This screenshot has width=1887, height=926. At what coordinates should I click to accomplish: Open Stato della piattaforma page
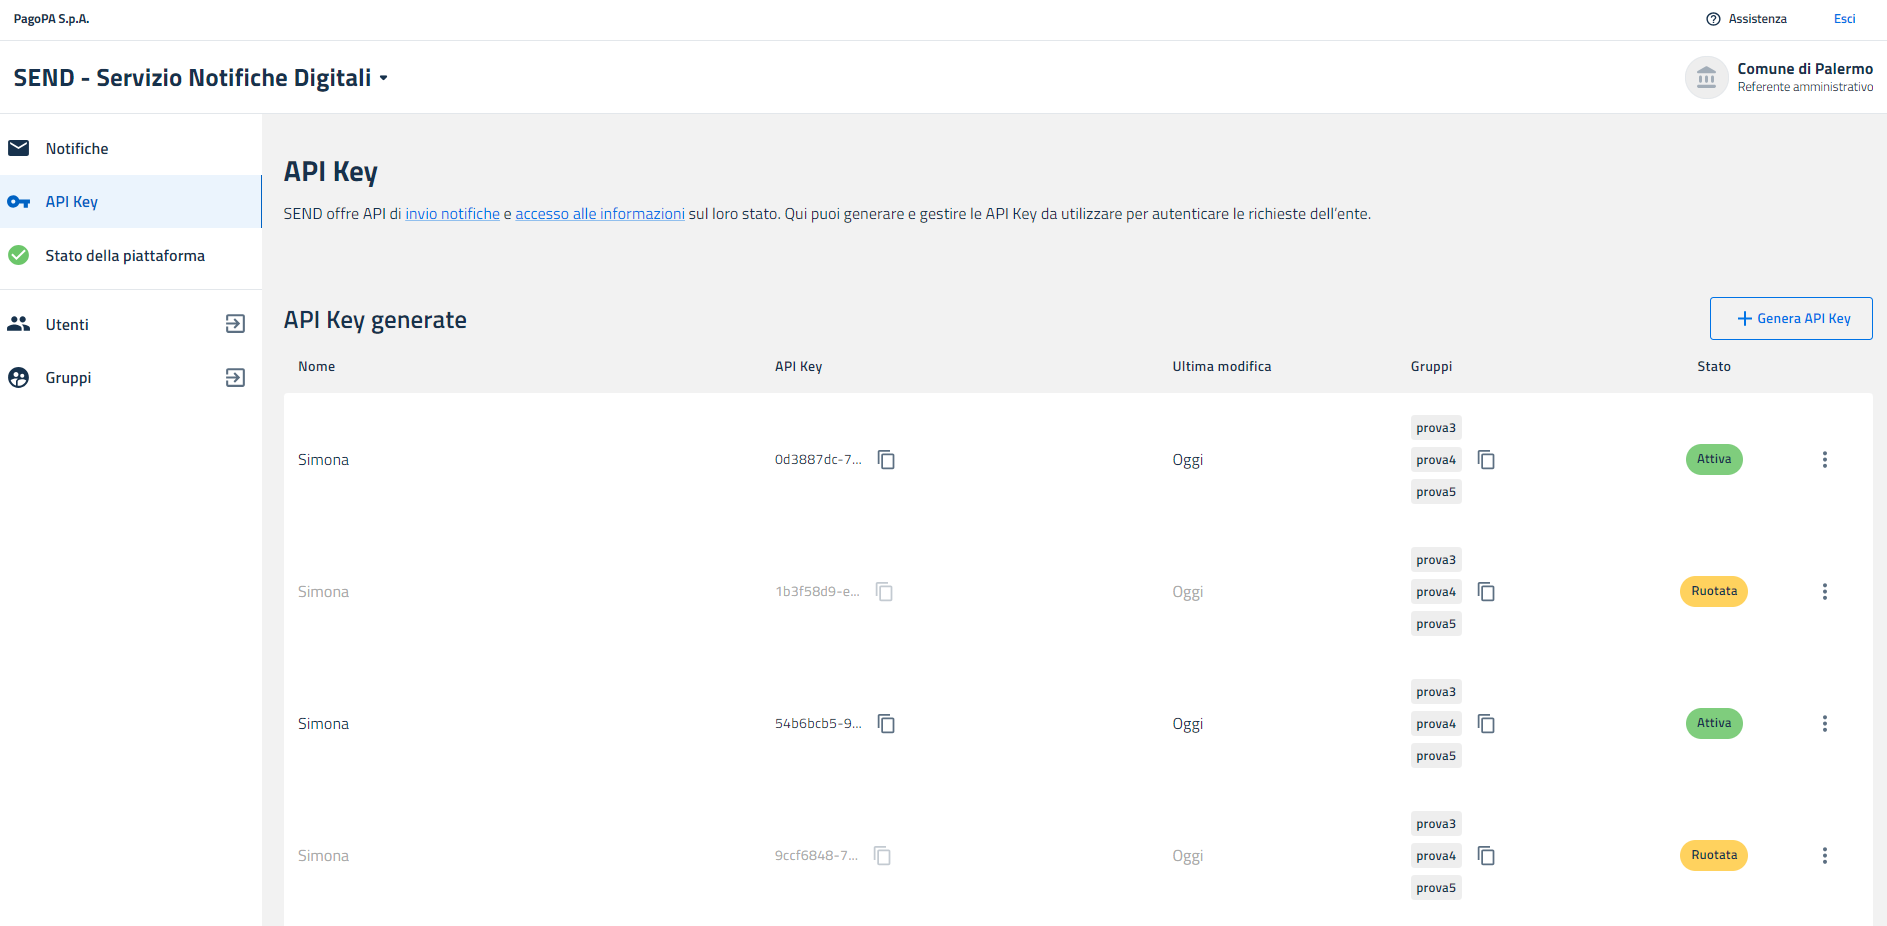coord(125,256)
